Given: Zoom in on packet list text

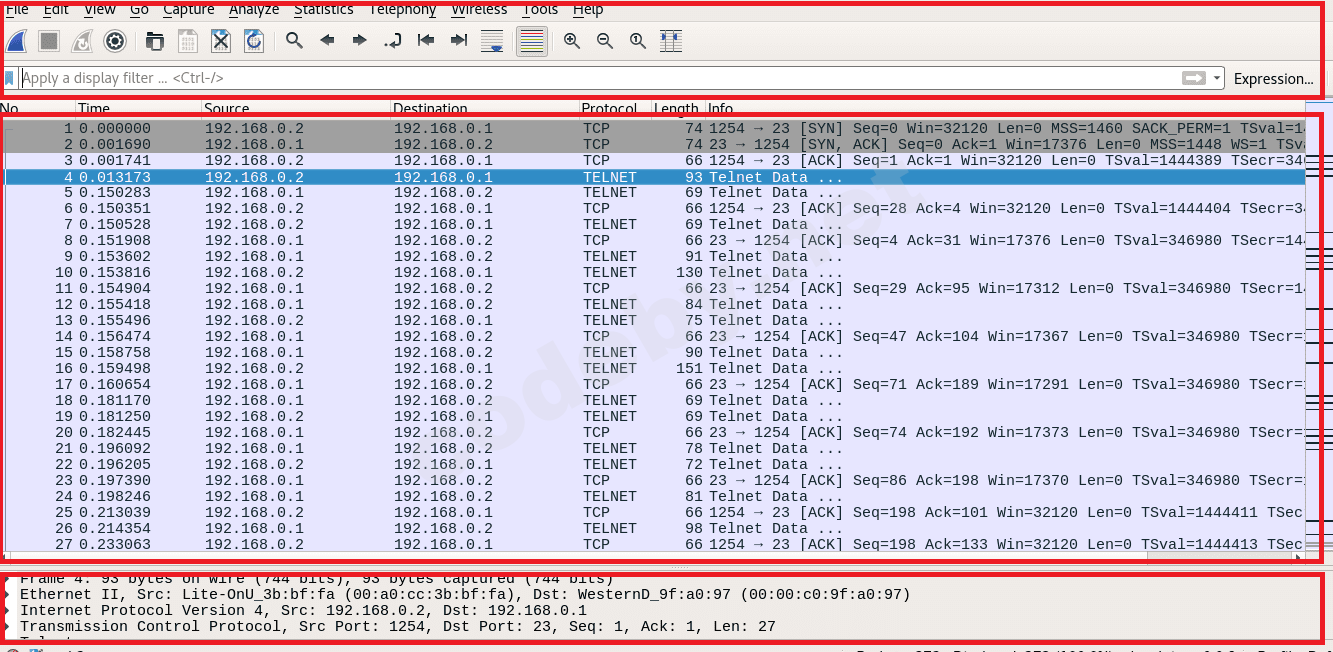Looking at the screenshot, I should pos(572,41).
